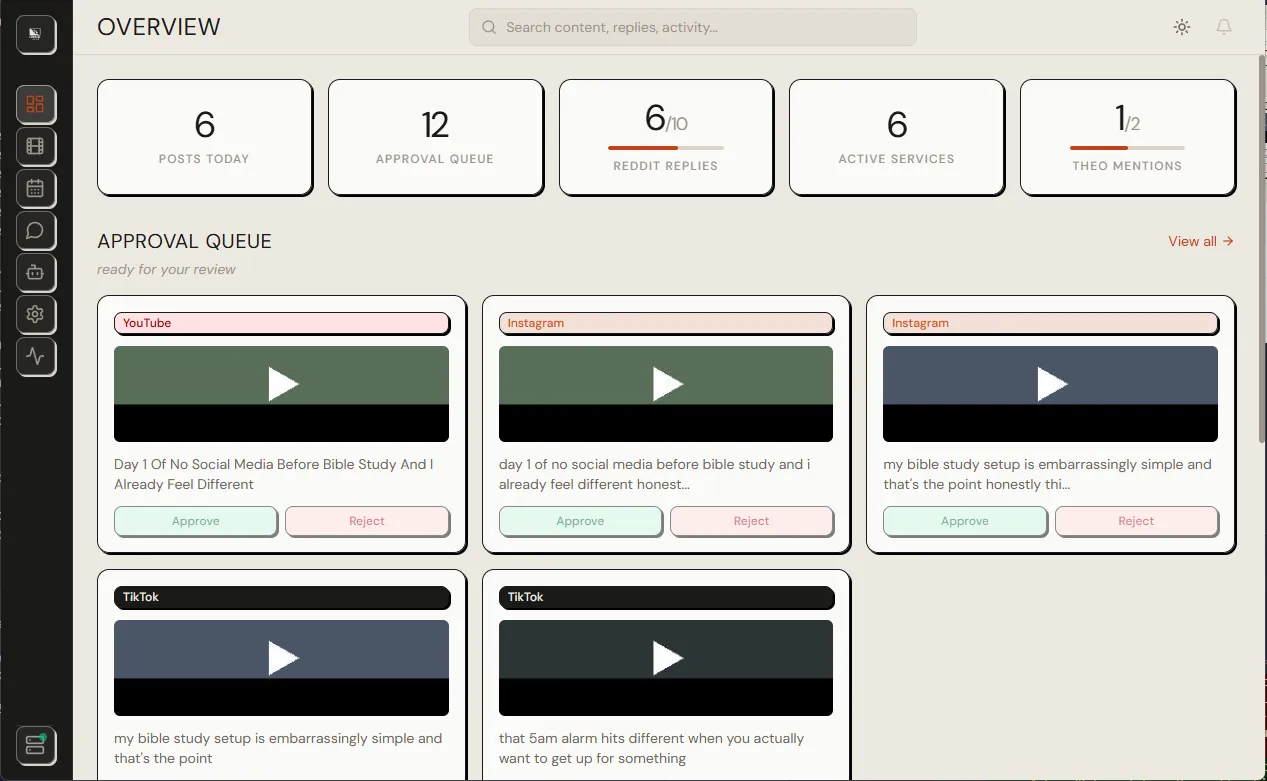Select the YouTube platform badge
This screenshot has width=1267, height=781.
click(x=281, y=323)
